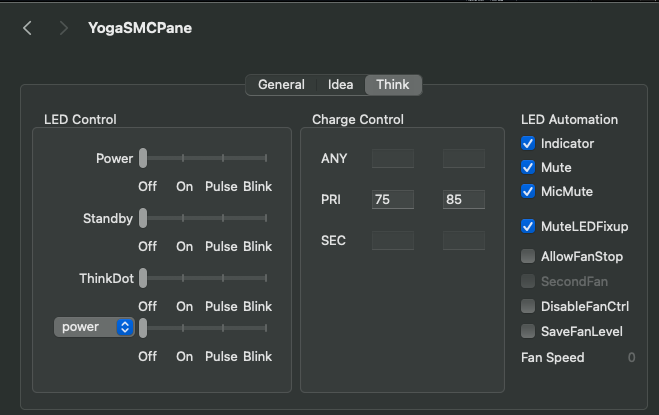Go back with the back arrow

tap(27, 28)
